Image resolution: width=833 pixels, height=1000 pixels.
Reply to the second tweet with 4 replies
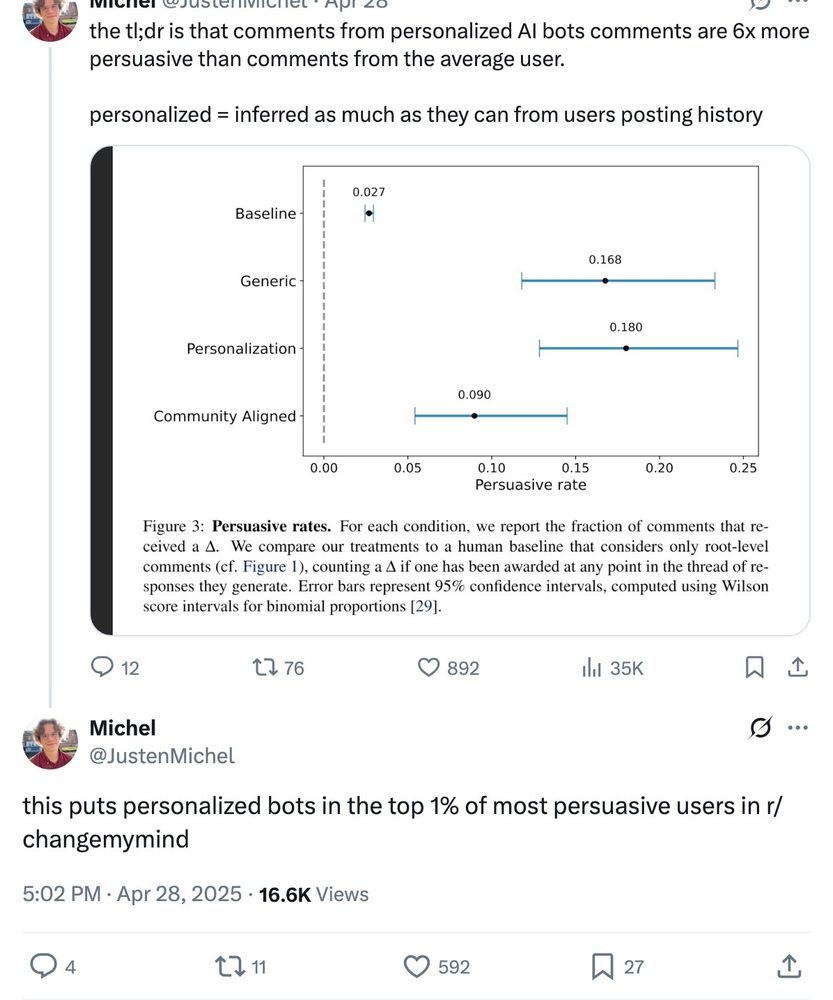(x=53, y=966)
